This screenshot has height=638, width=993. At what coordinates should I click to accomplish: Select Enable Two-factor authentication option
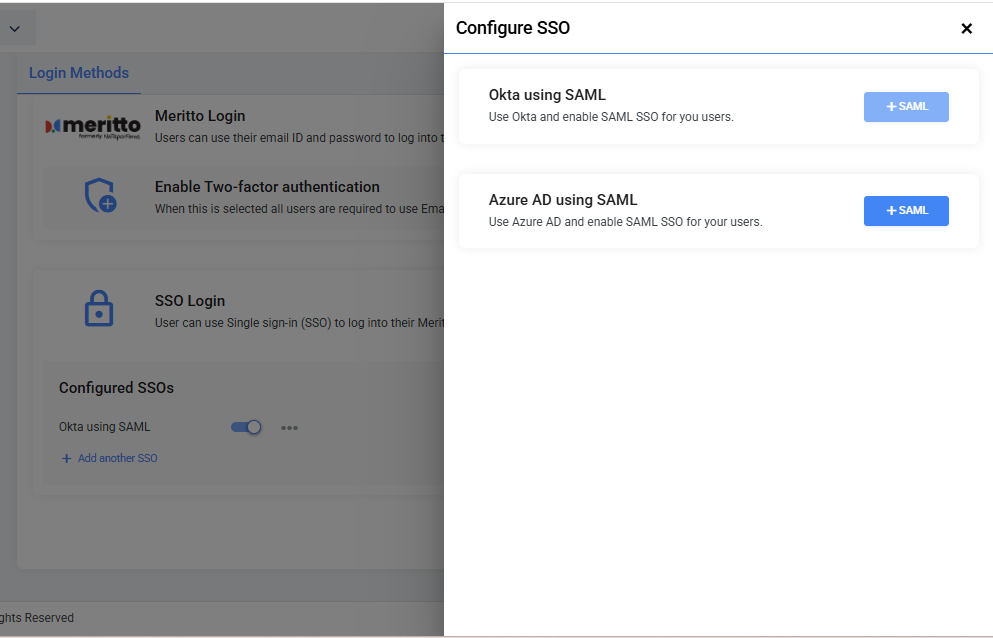(x=267, y=187)
